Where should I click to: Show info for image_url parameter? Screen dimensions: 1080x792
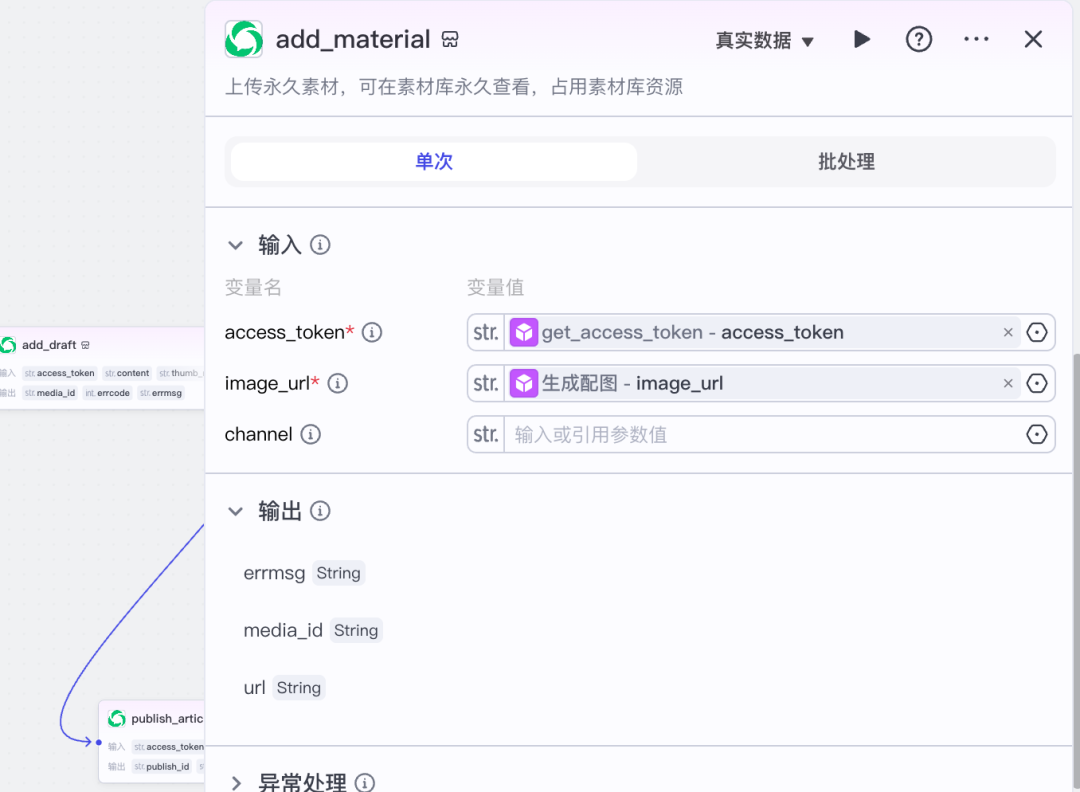[x=338, y=384]
